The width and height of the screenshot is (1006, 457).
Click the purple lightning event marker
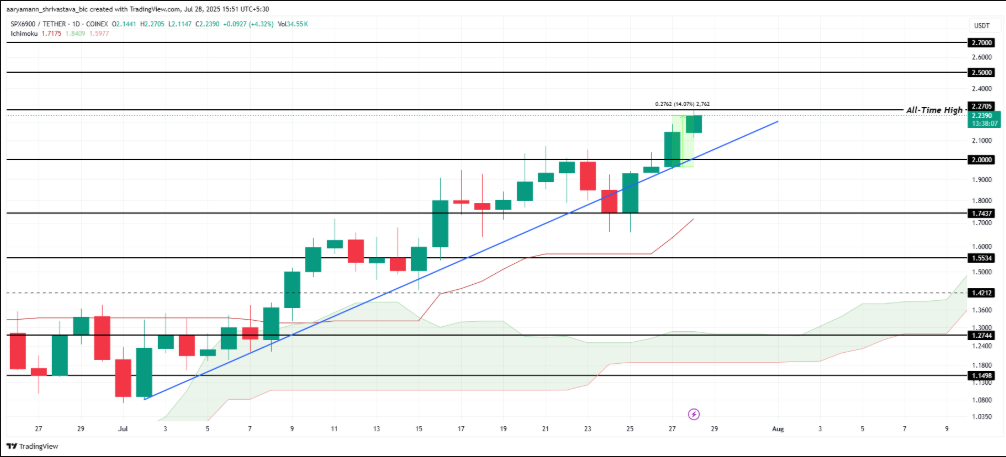692,413
